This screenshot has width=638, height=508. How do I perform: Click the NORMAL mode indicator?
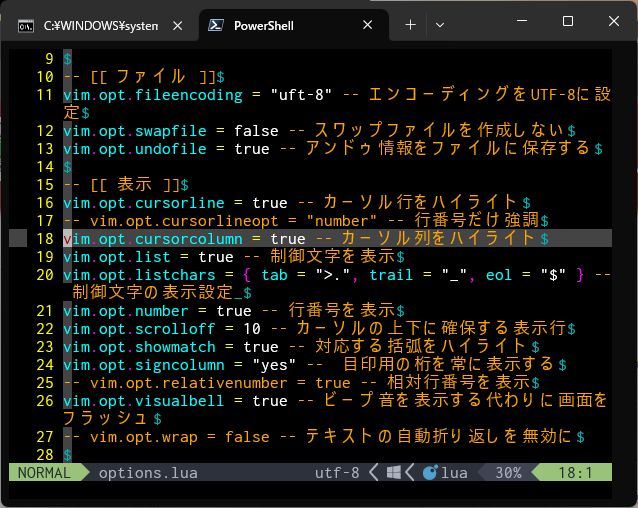[x=44, y=472]
